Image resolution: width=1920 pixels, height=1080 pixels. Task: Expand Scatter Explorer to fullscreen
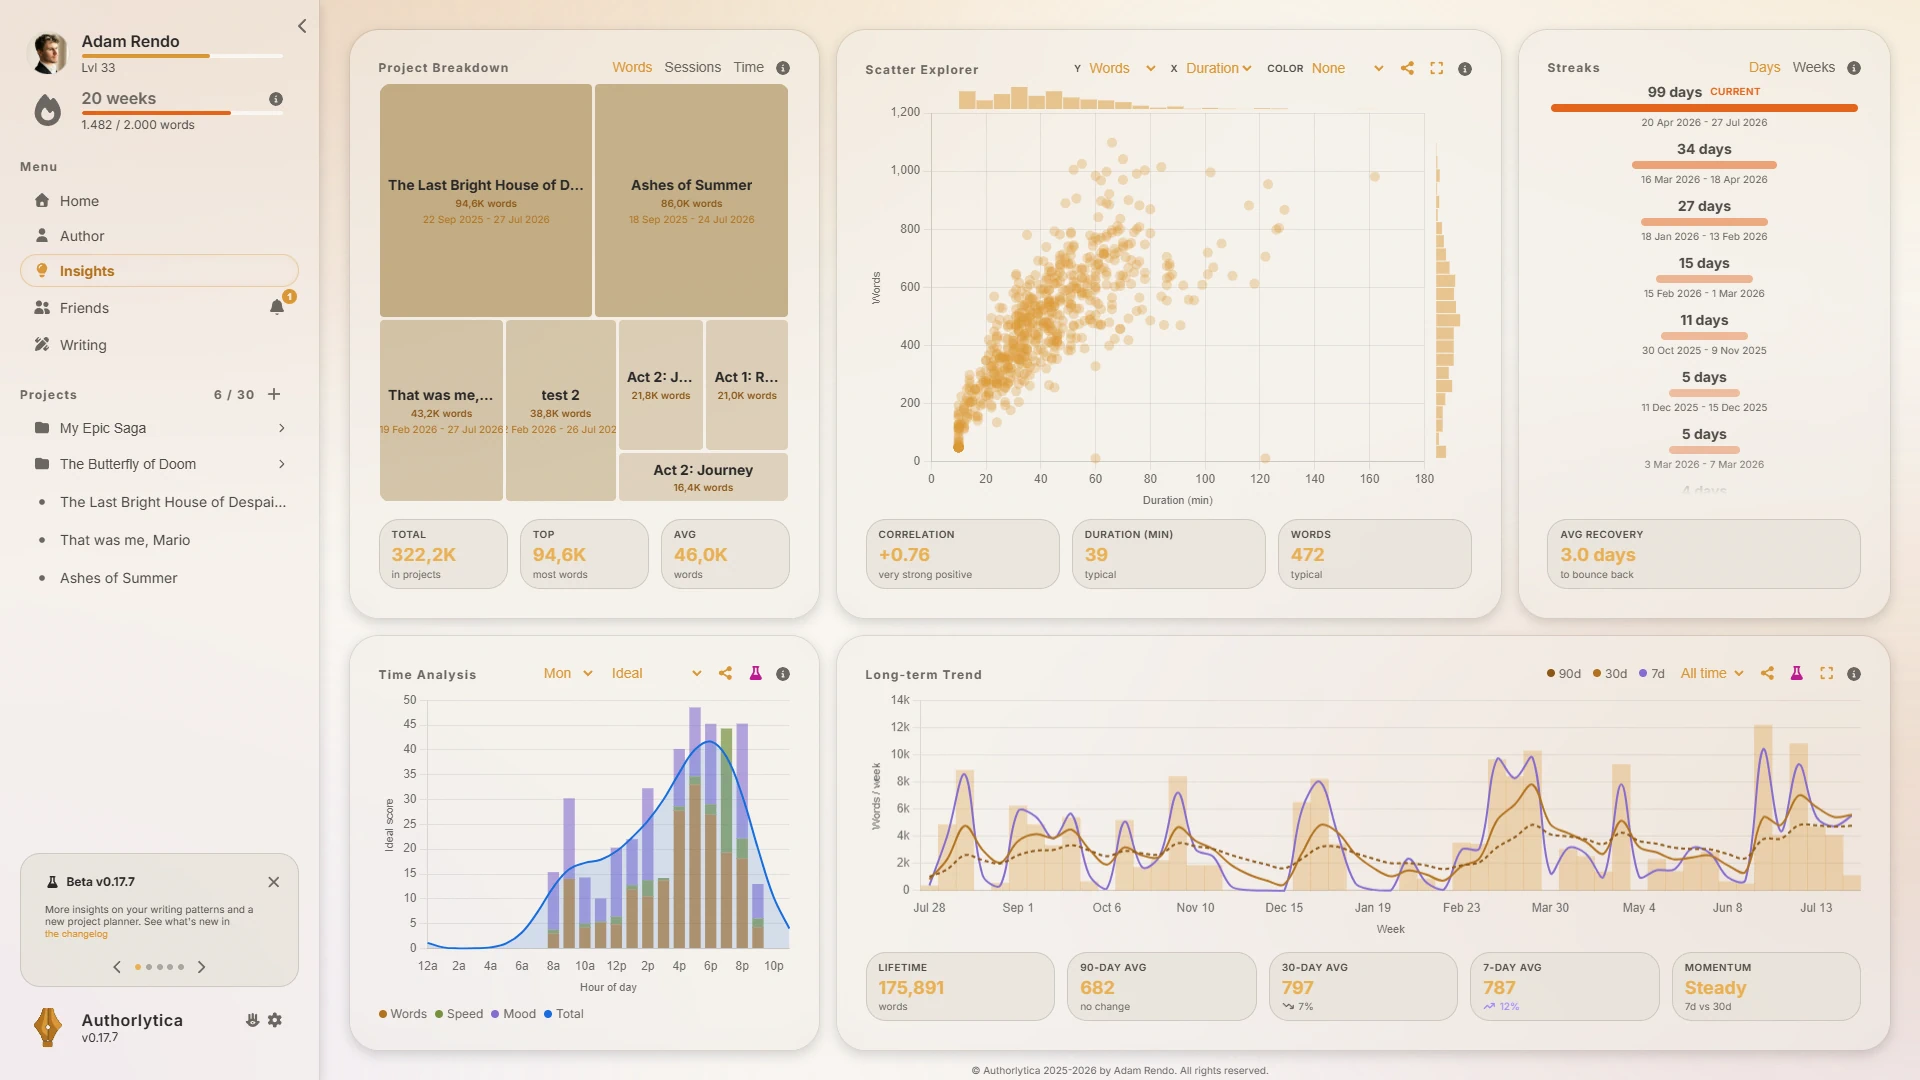pyautogui.click(x=1437, y=68)
